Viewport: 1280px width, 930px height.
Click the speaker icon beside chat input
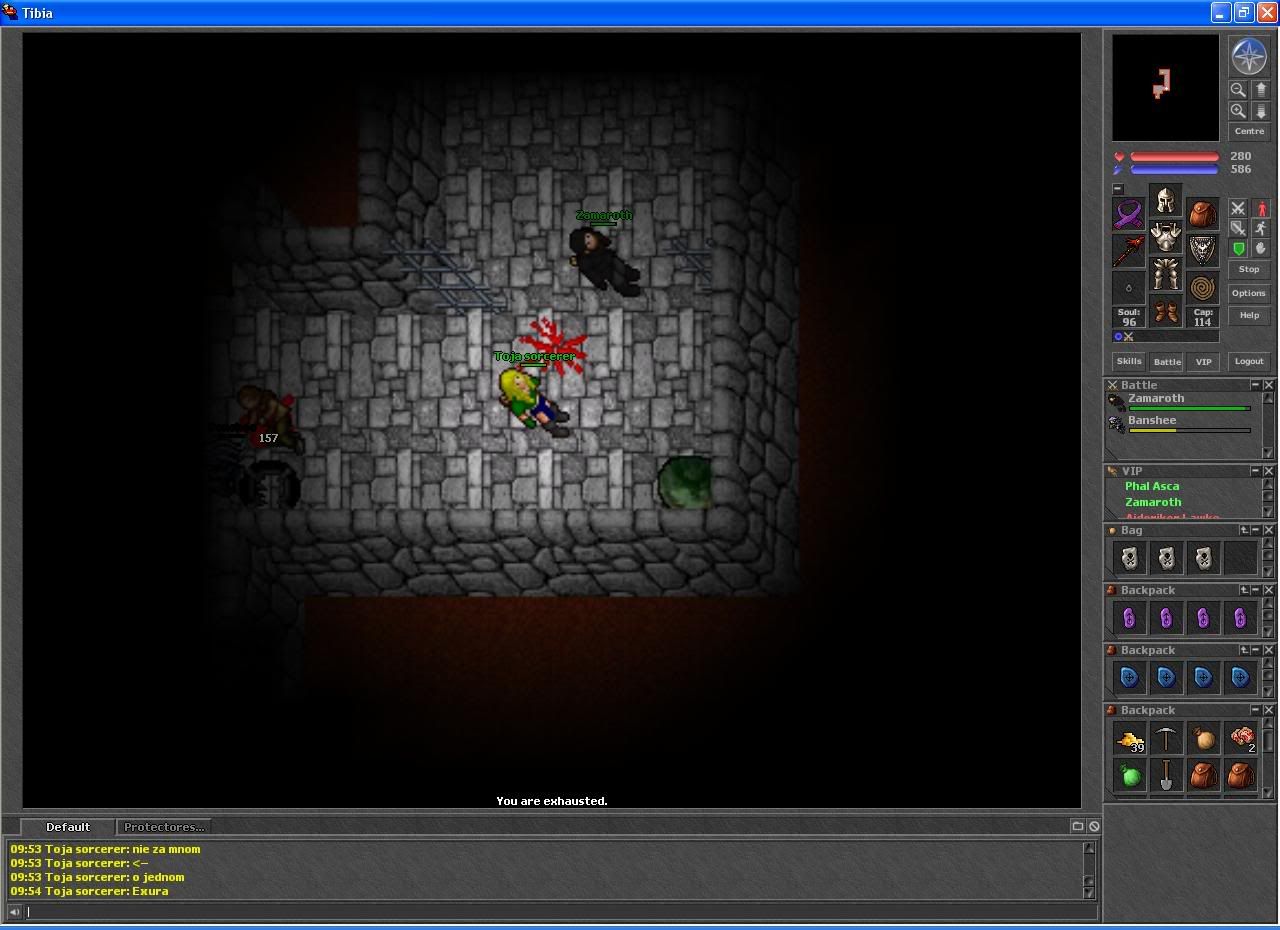pyautogui.click(x=14, y=911)
